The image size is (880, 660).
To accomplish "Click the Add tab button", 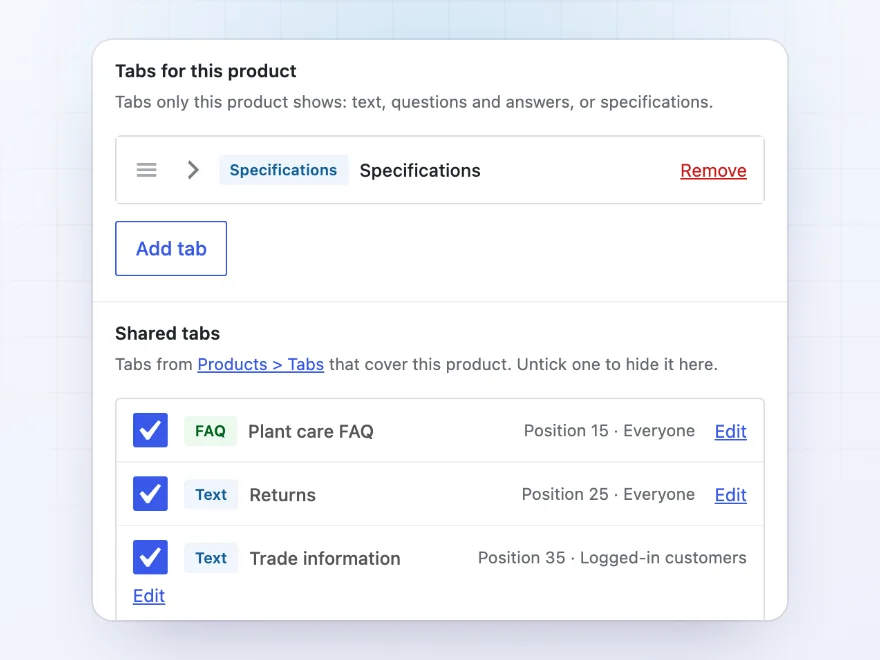I will [x=171, y=249].
